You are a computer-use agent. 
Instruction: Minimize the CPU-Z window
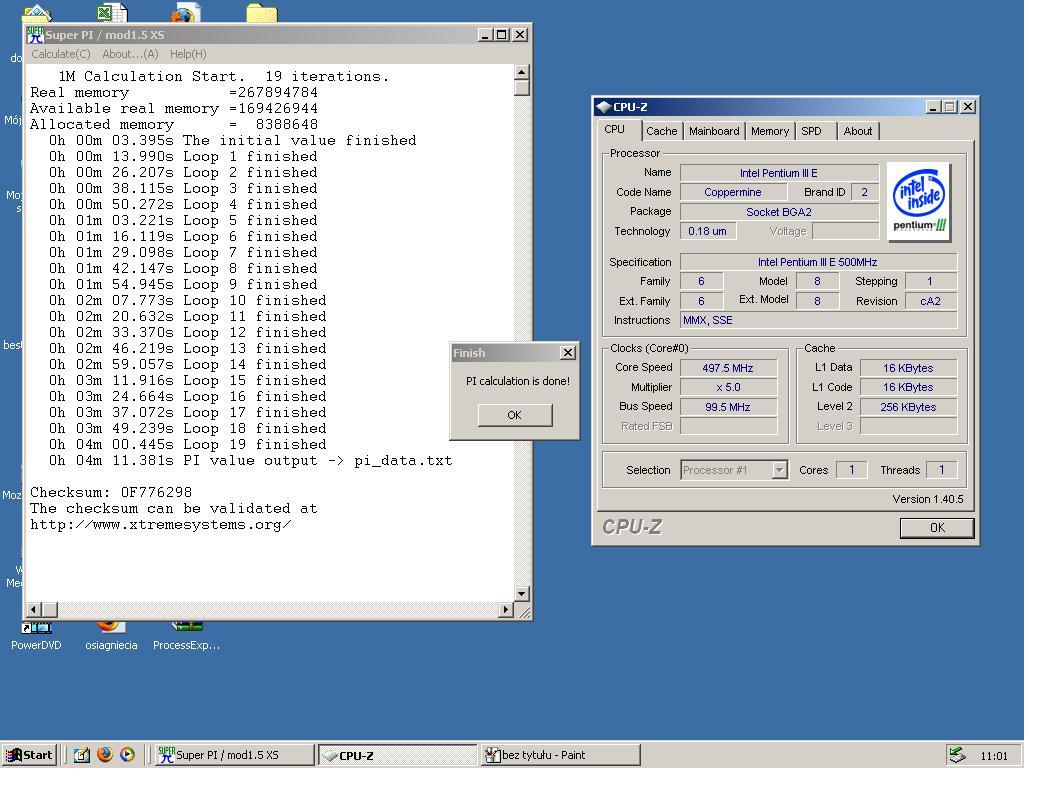(x=933, y=107)
